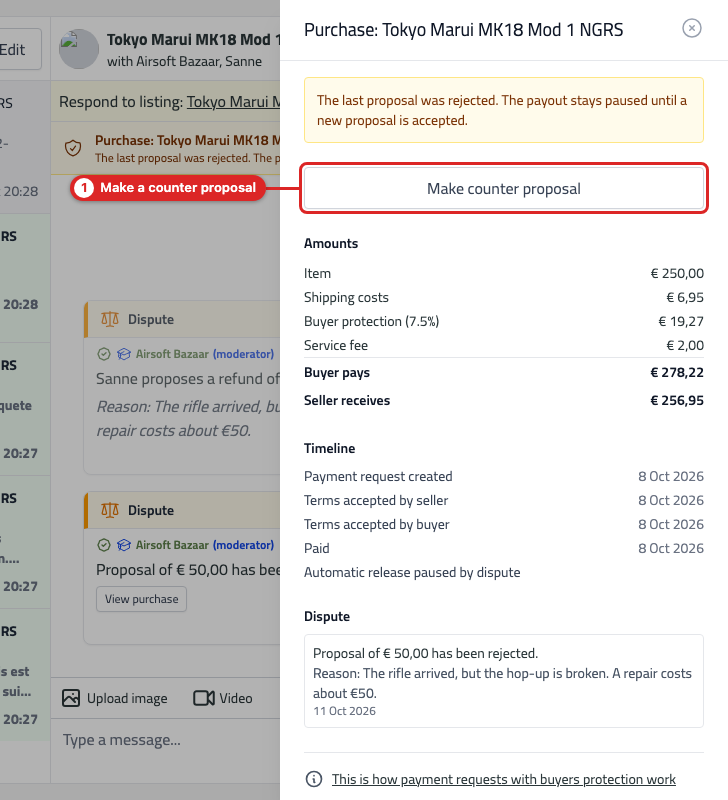Screen dimensions: 728x800
Task: Close the purchase details panel
Action: [691, 28]
